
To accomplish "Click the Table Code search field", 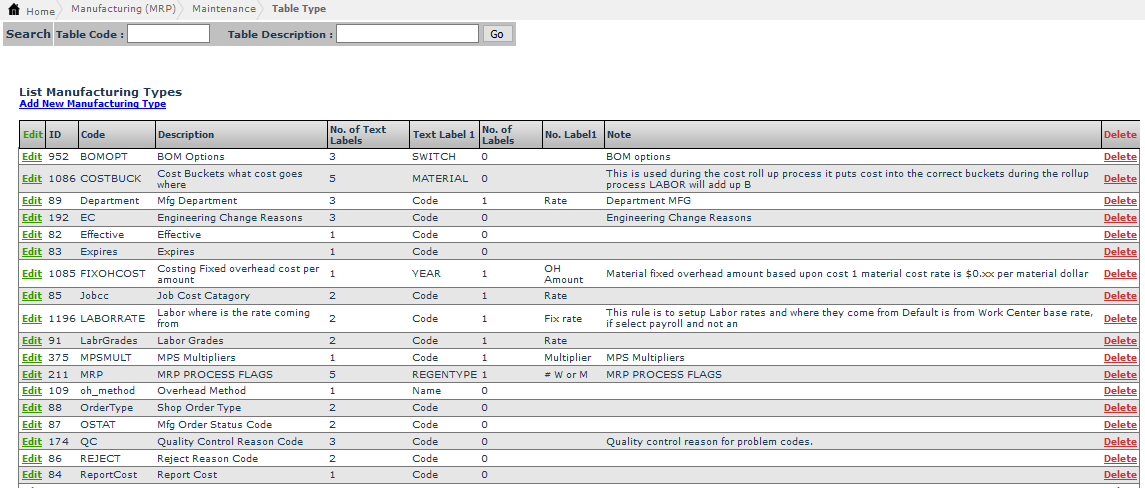I will 168,34.
